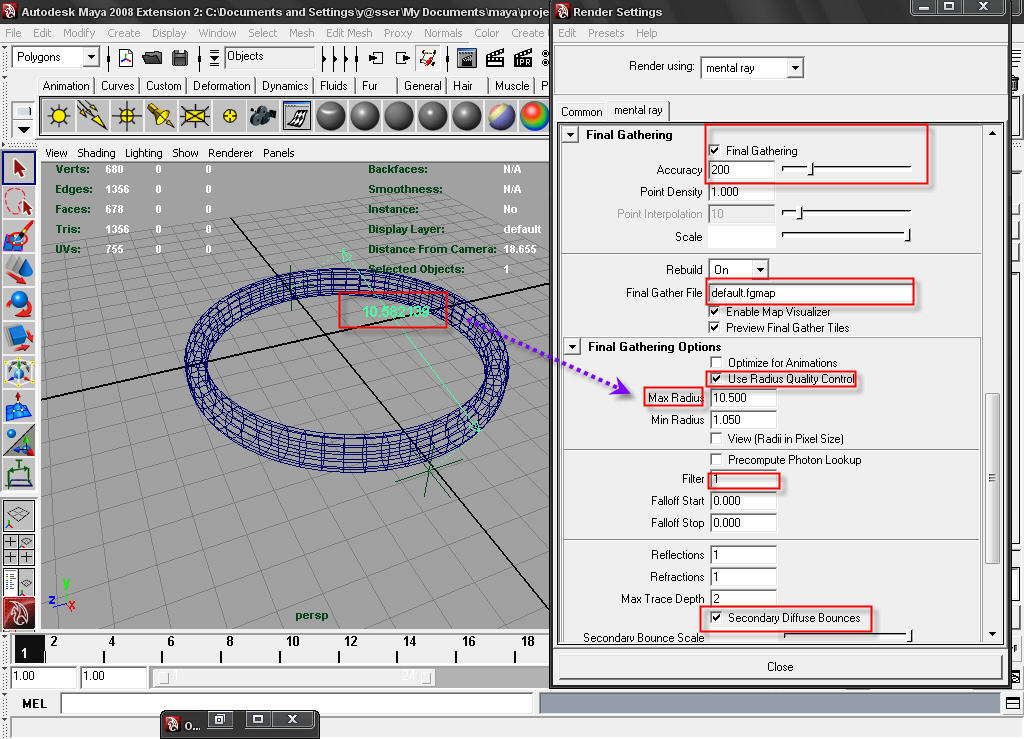Choose the Paint Selection tool
Image resolution: width=1024 pixels, height=739 pixels.
click(x=19, y=236)
